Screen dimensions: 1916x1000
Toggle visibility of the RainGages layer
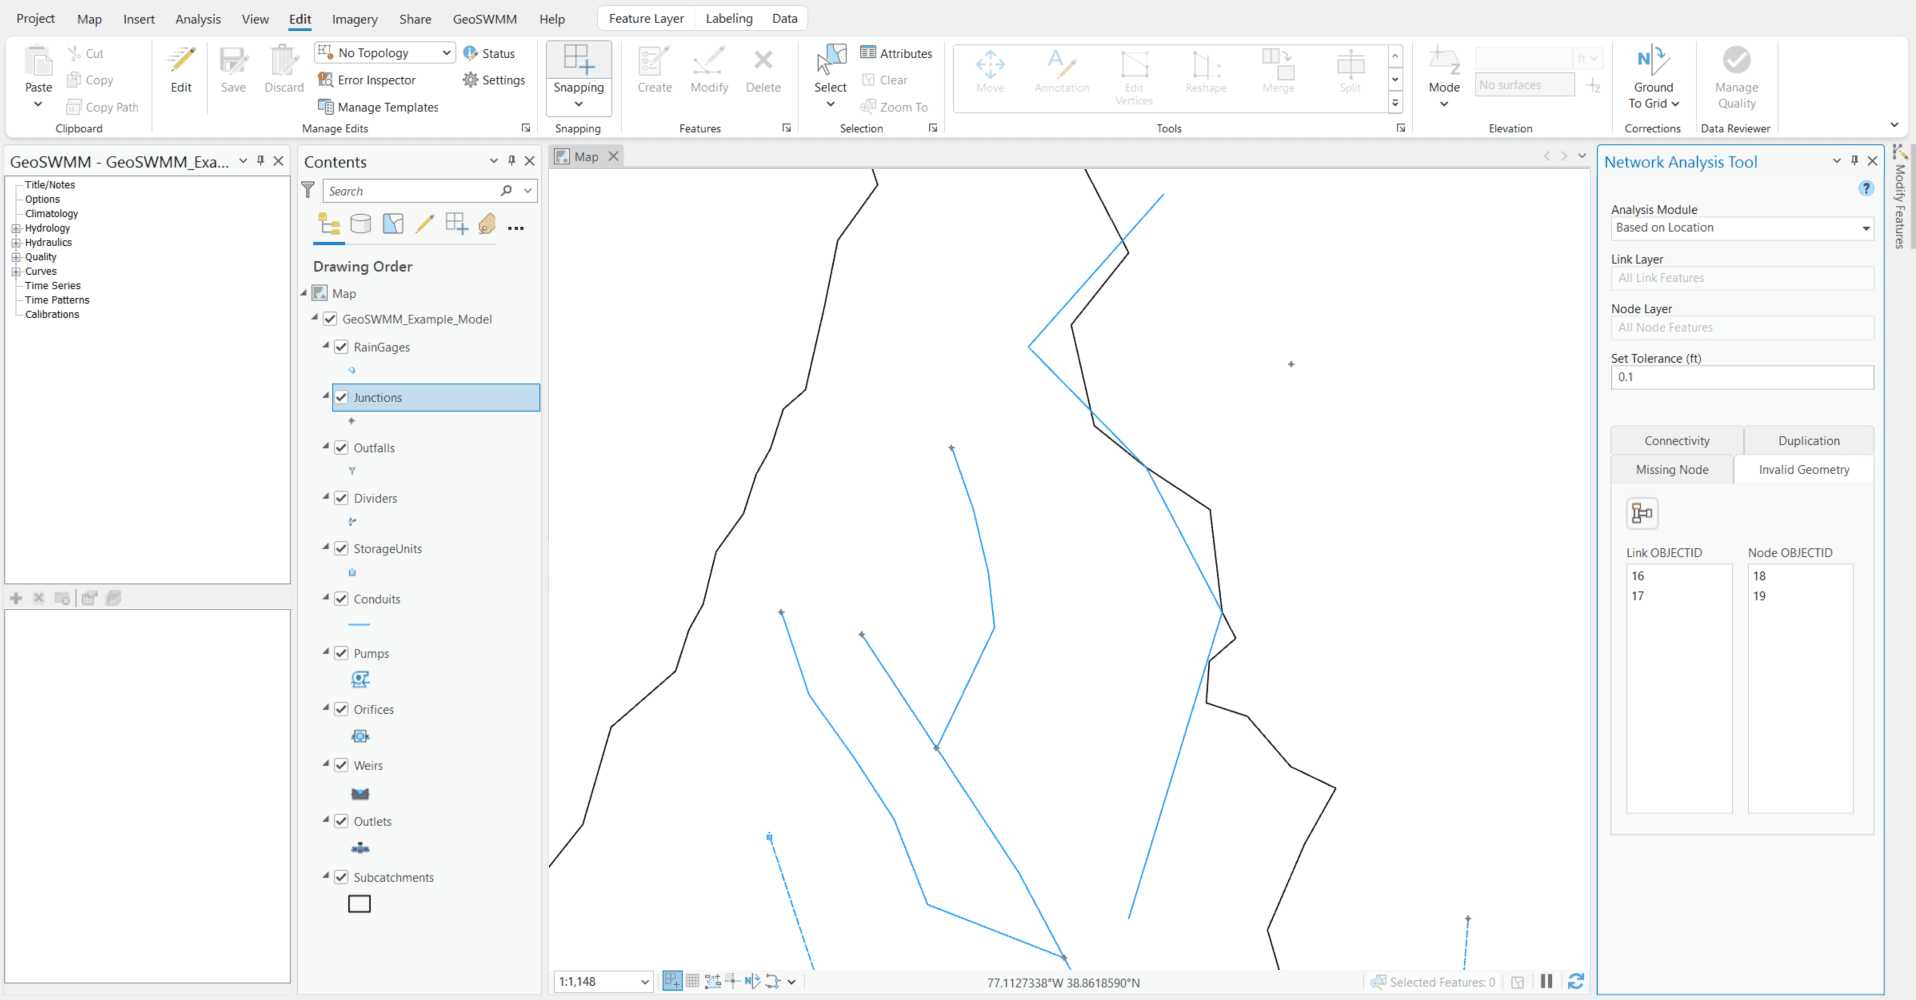click(342, 346)
